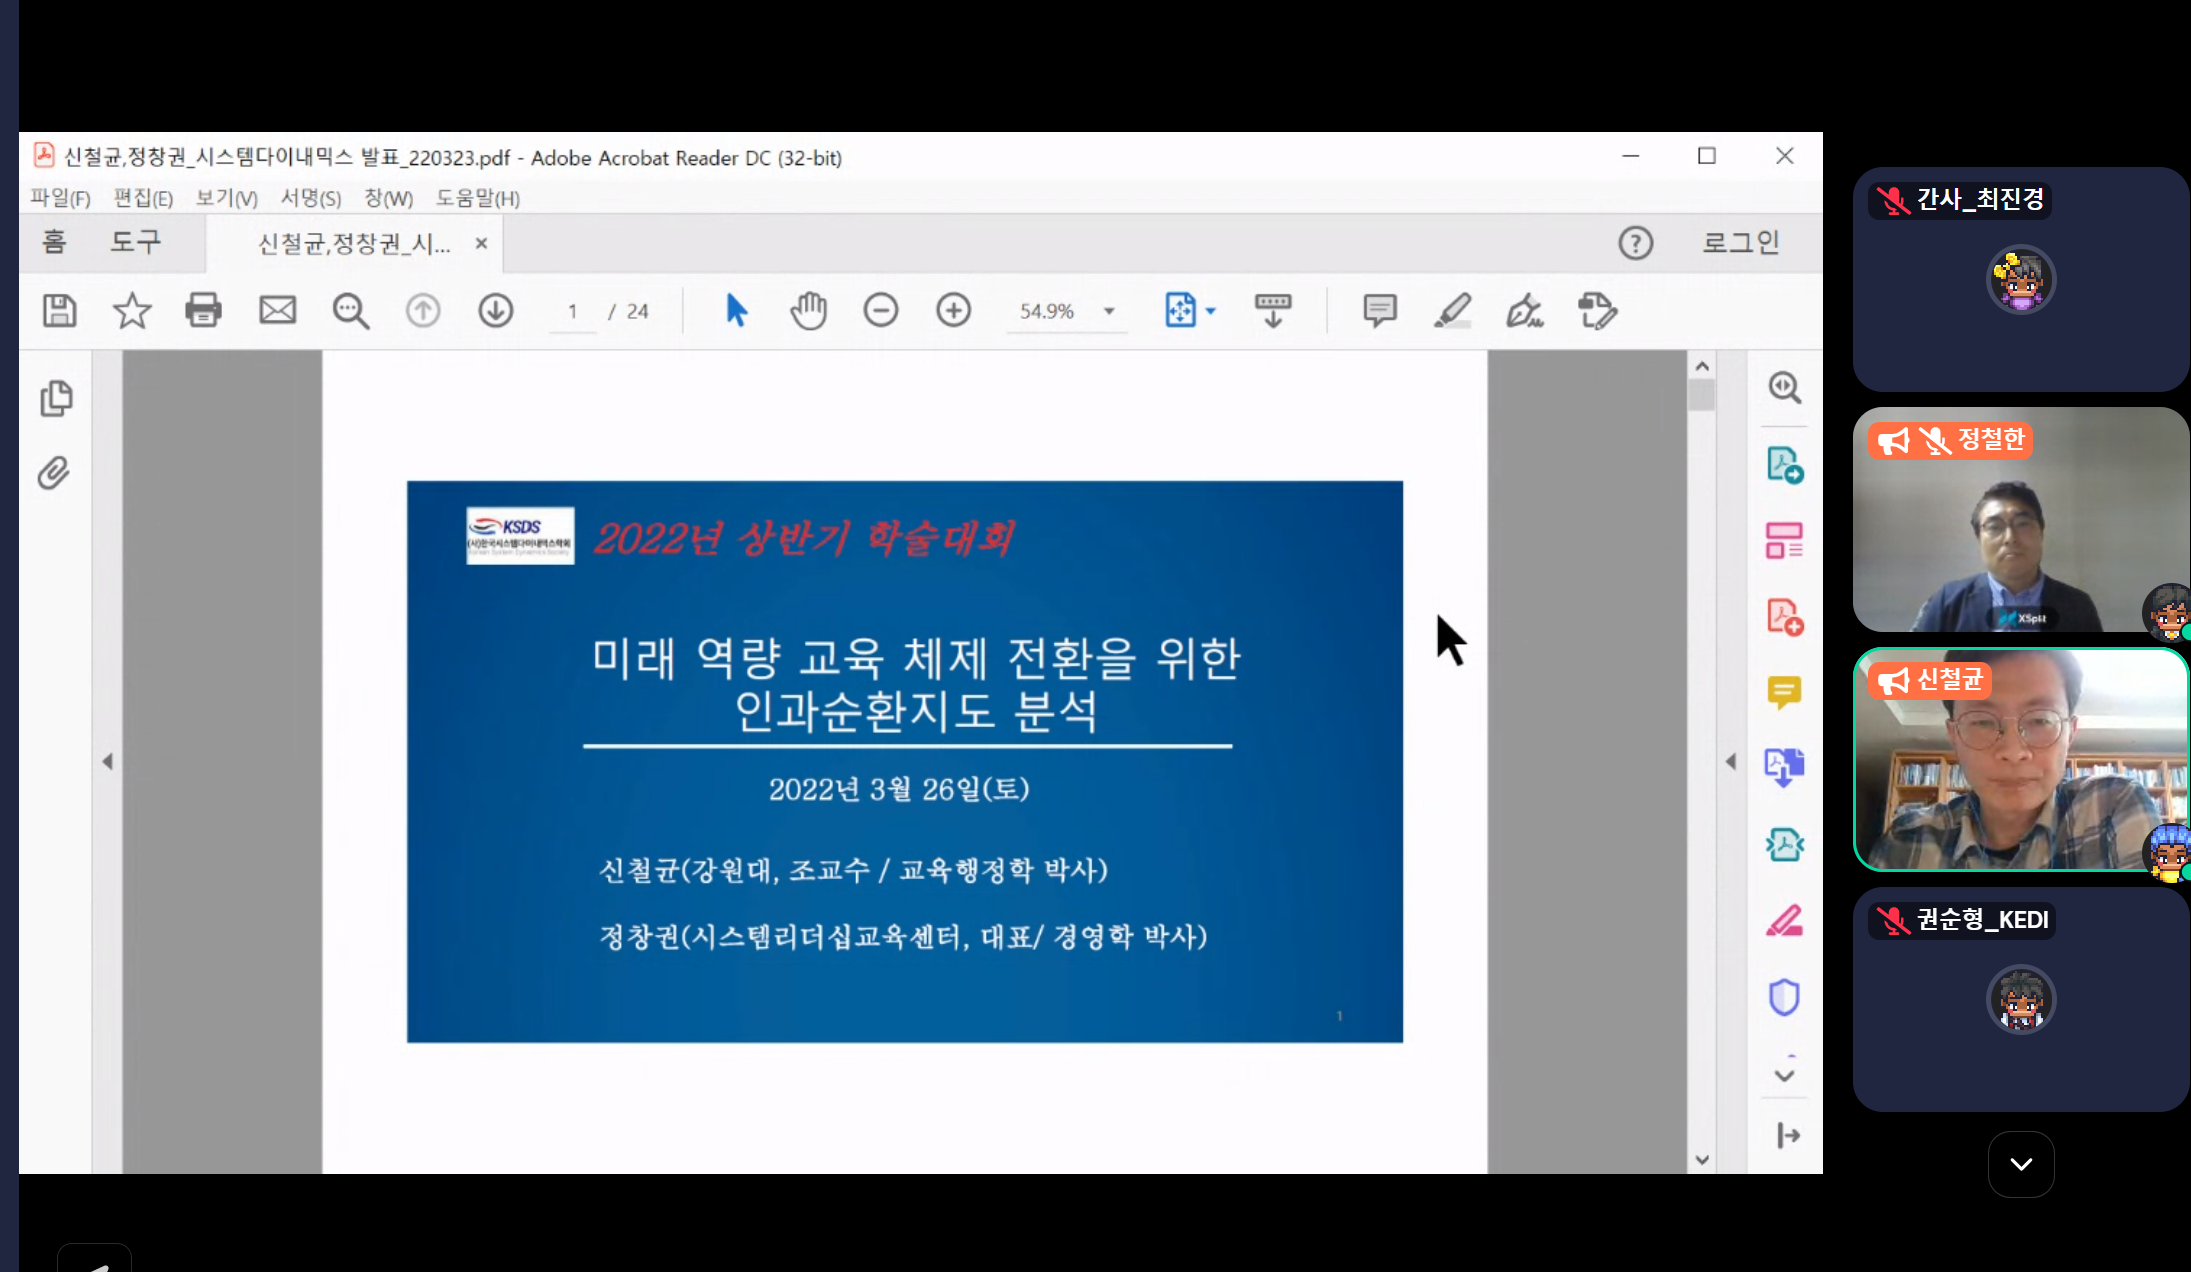Click the 로그인 sign-in button
Viewport: 2191px width, 1272px height.
1740,243
